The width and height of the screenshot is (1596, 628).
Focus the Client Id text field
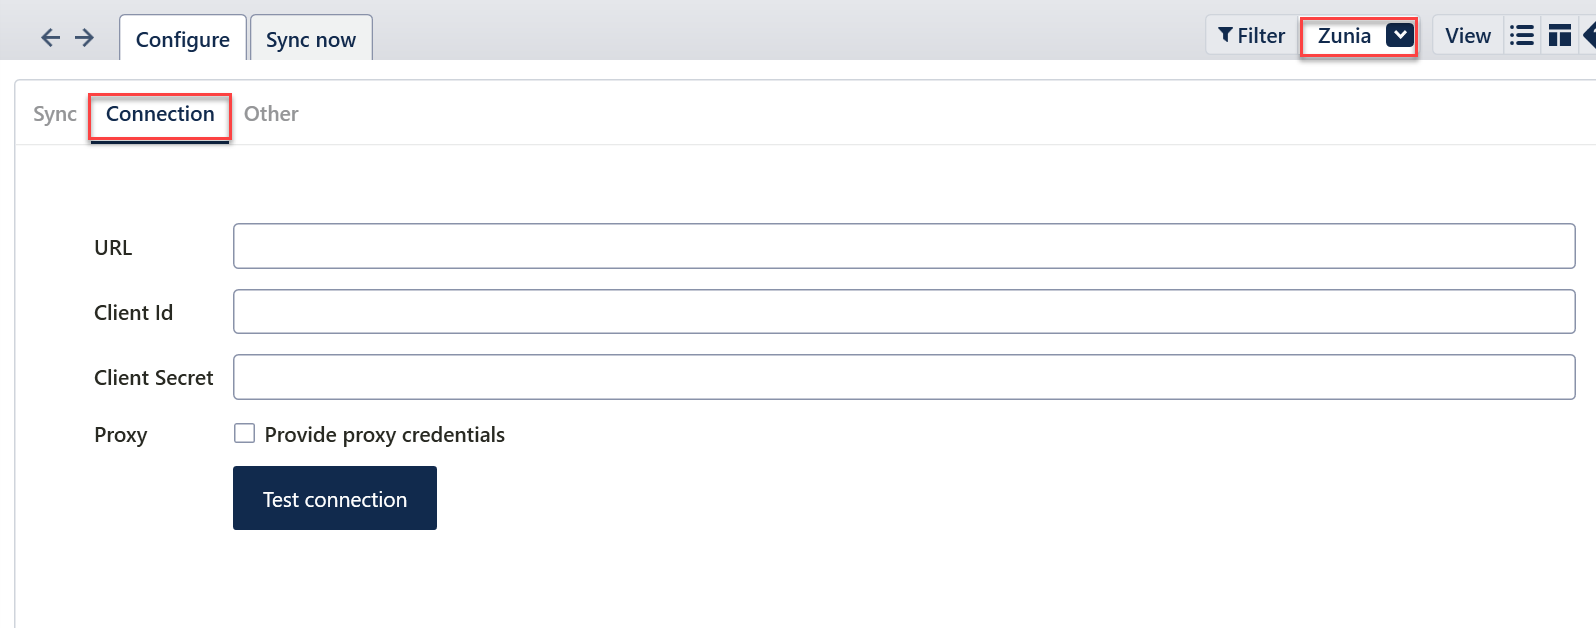click(x=903, y=312)
